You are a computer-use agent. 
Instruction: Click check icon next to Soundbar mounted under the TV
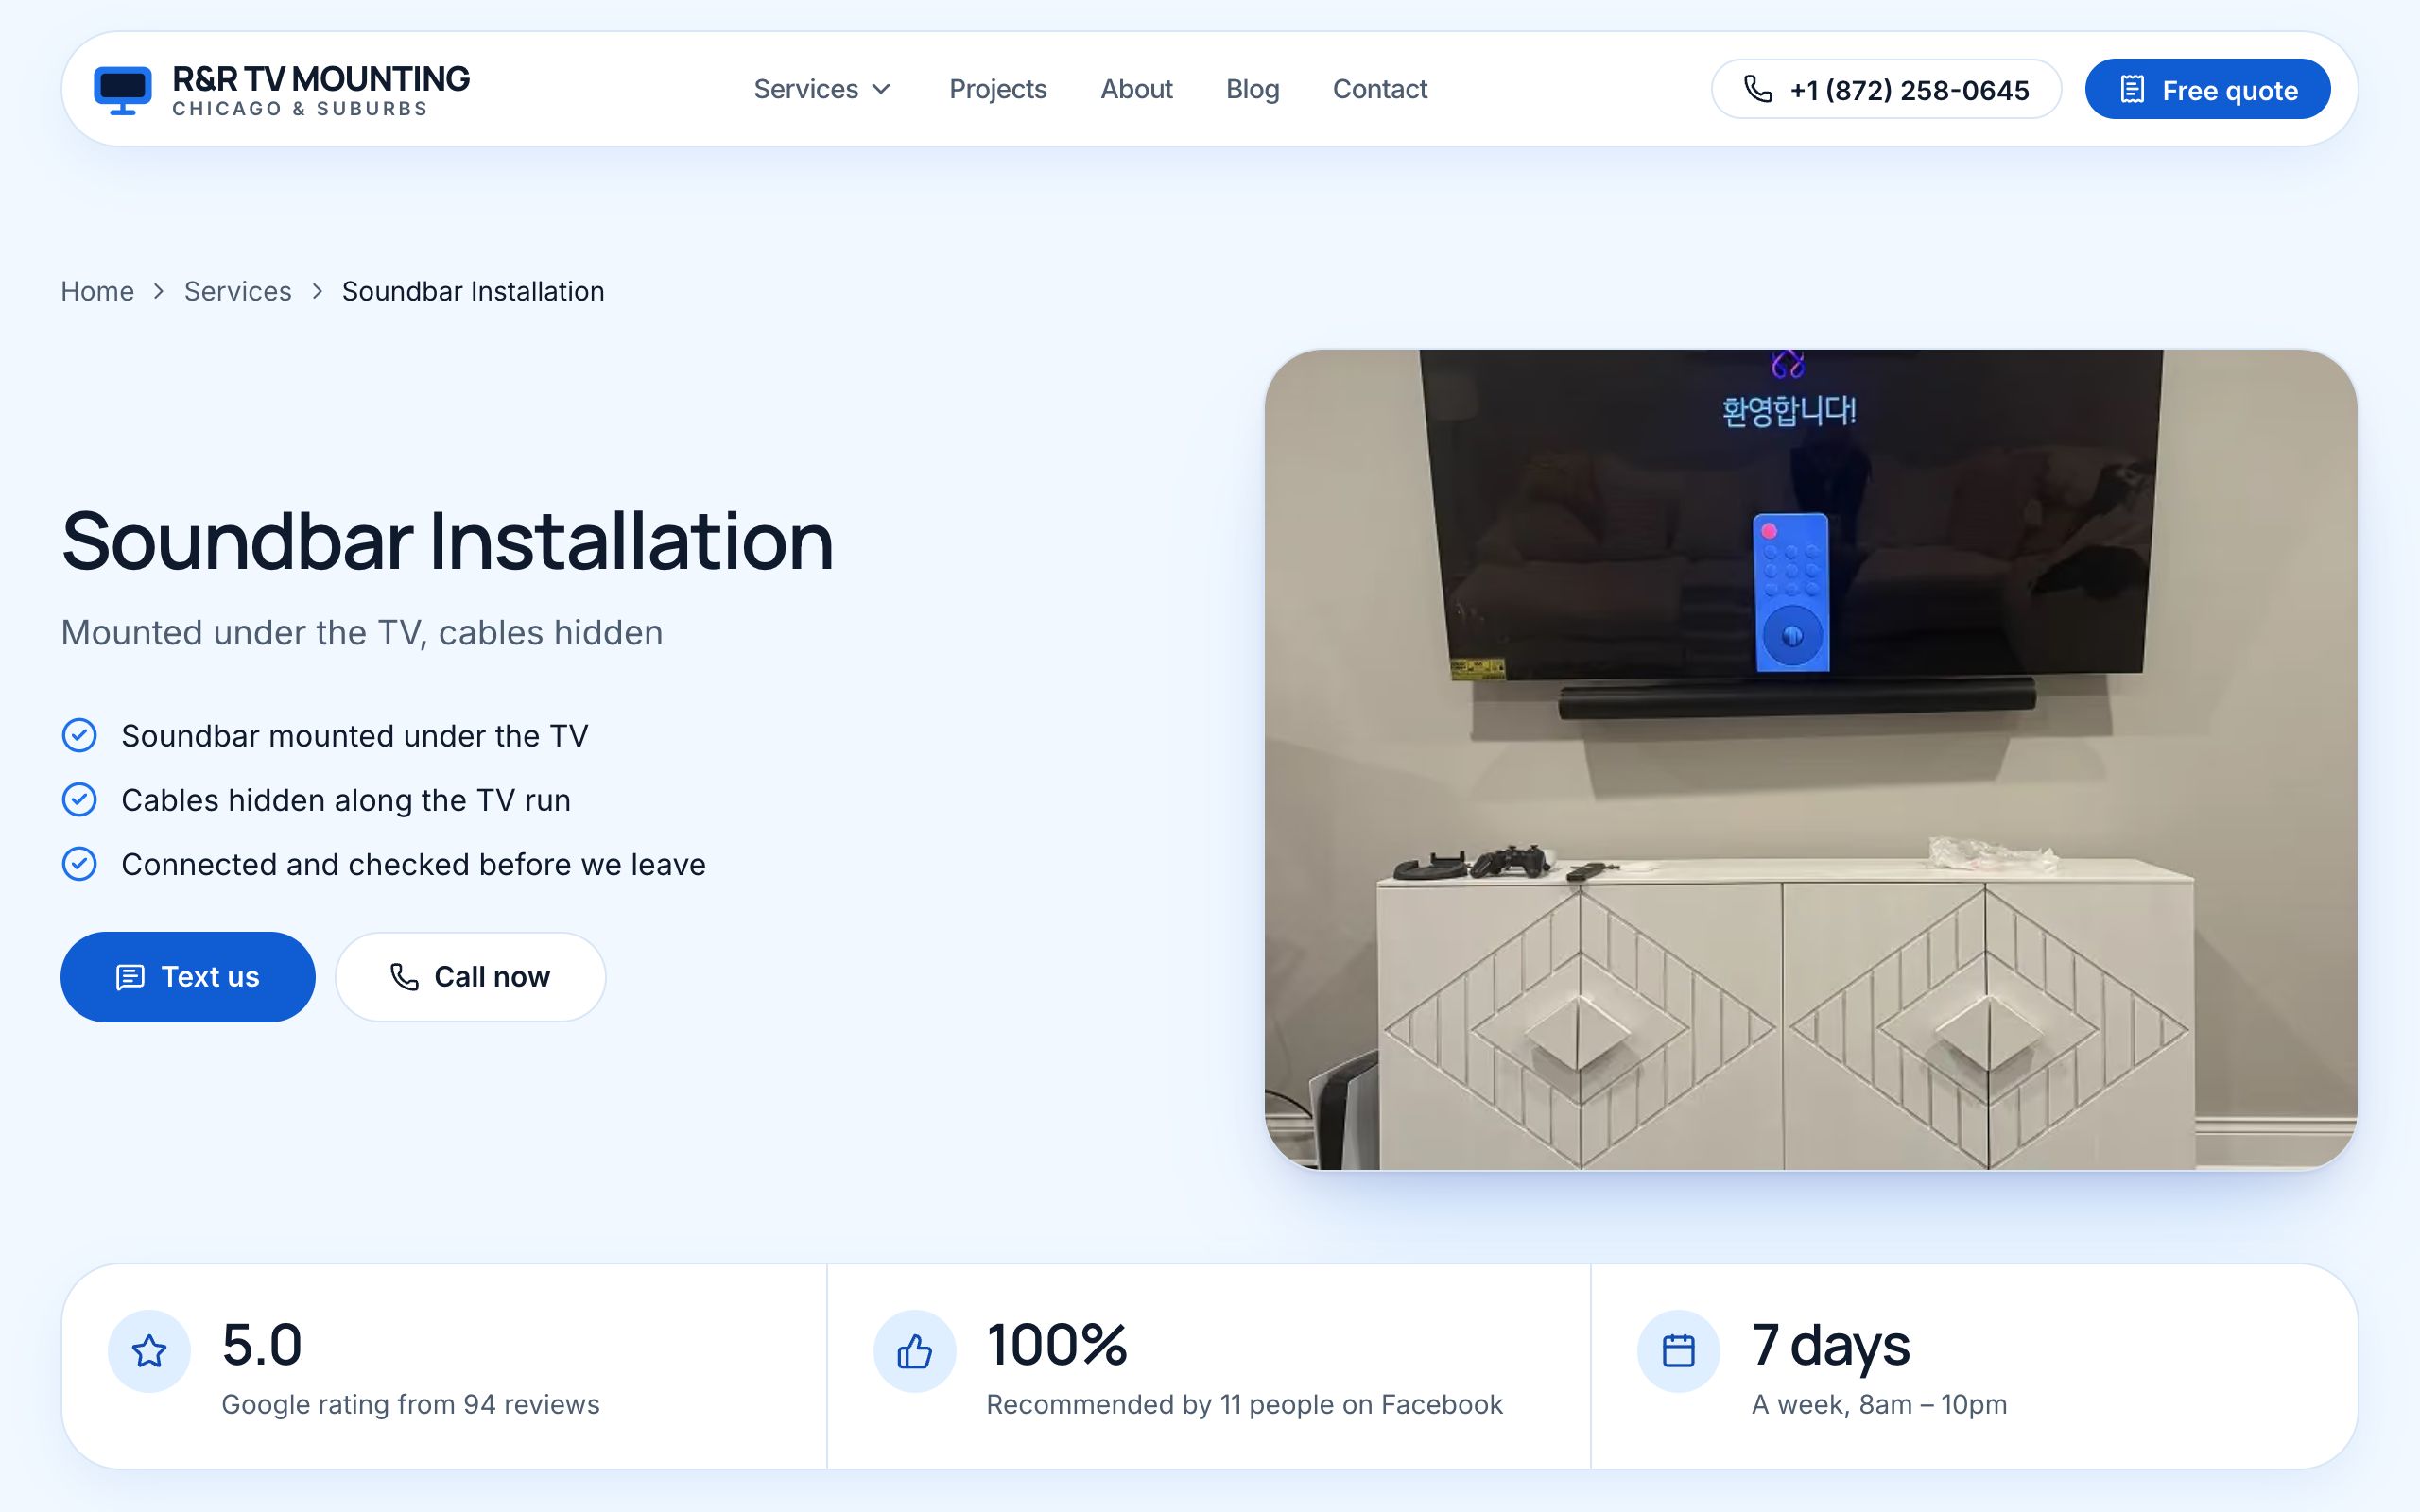click(79, 735)
